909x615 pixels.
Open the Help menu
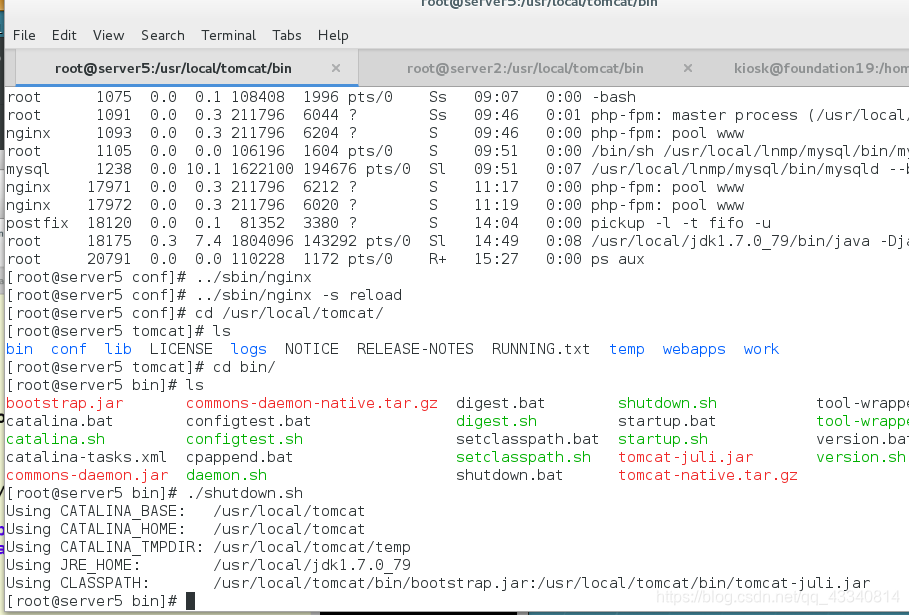333,35
